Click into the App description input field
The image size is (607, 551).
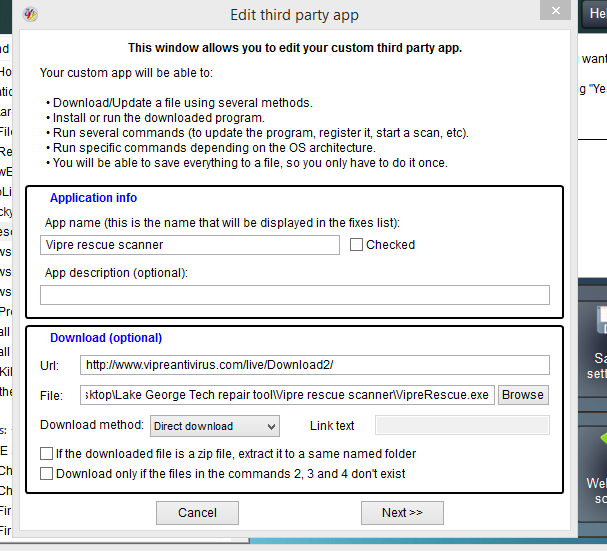[x=295, y=295]
